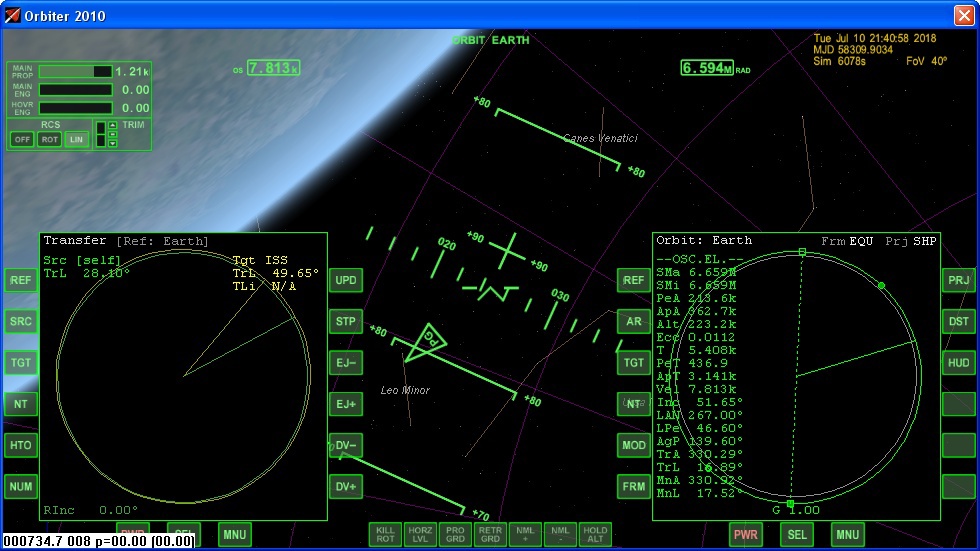
Task: Toggle distance display with DST button
Action: (x=958, y=322)
